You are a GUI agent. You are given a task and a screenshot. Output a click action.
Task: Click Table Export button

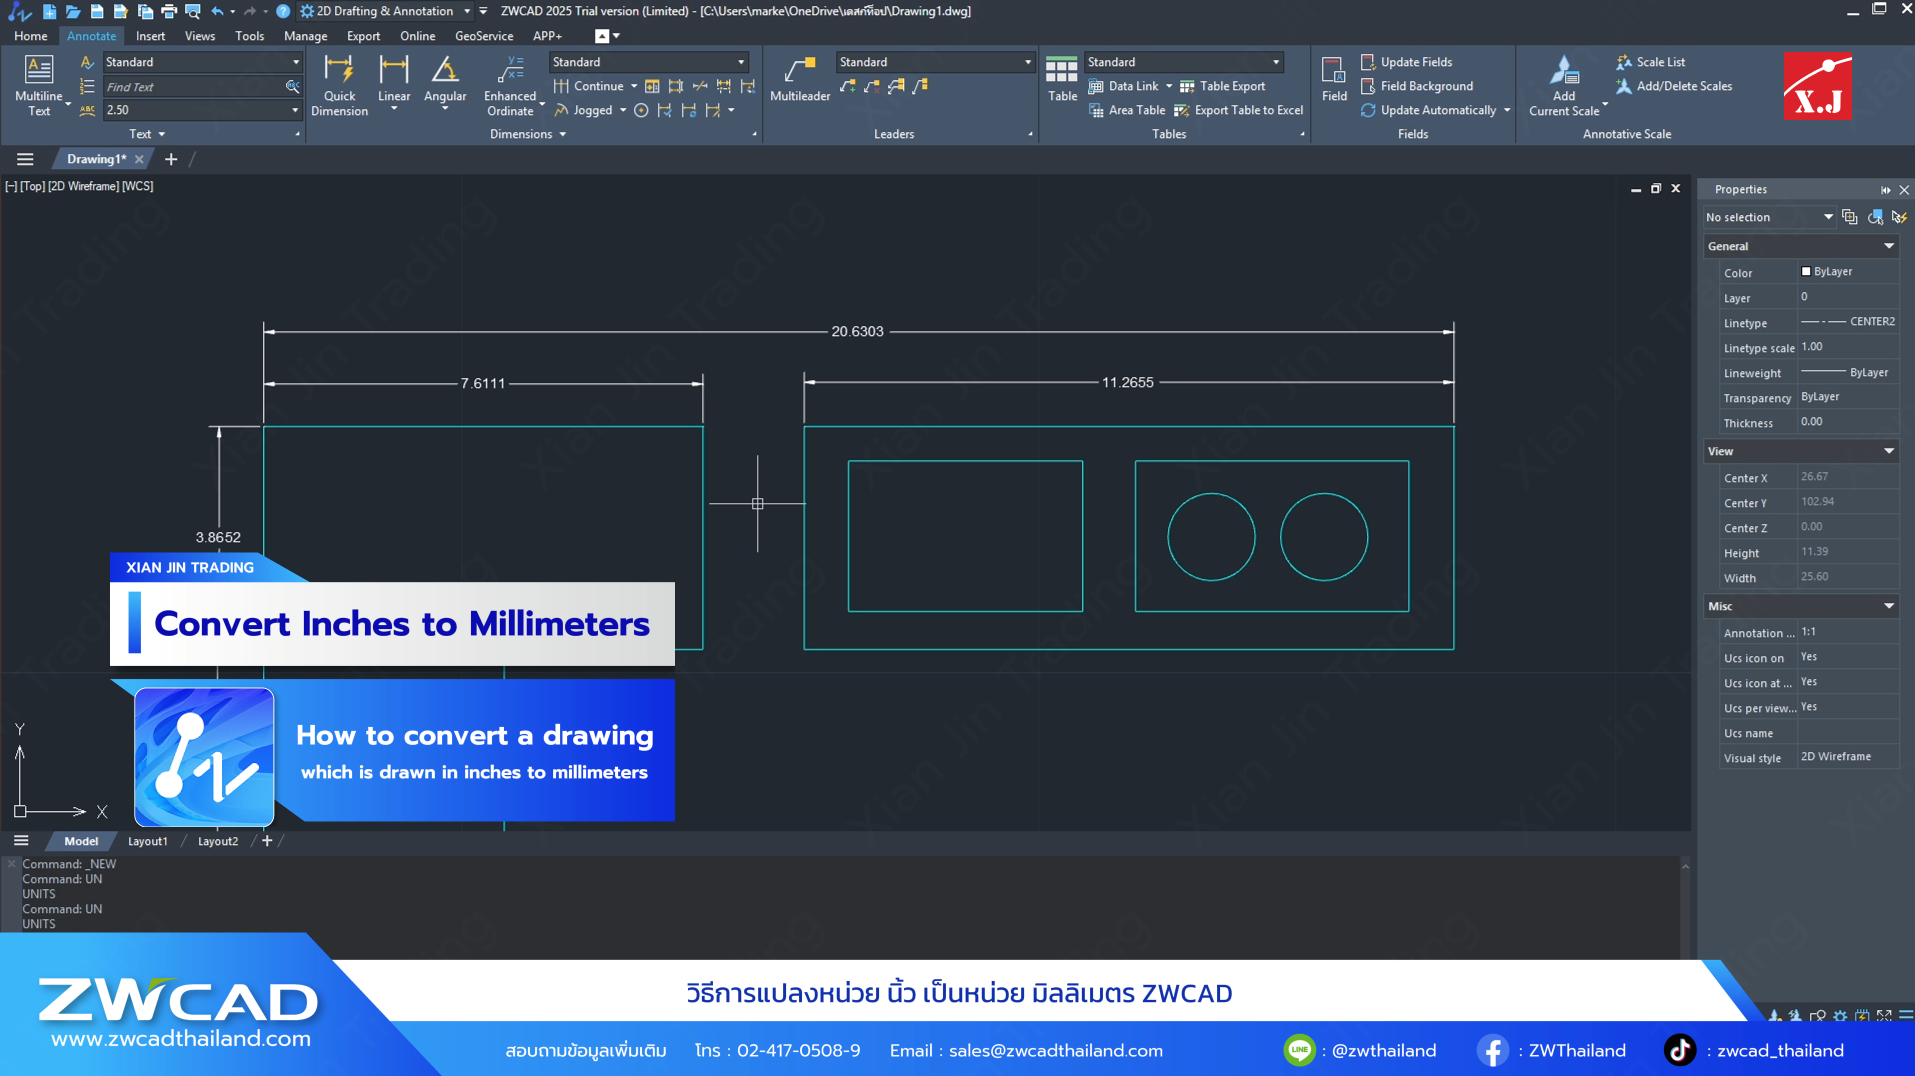tap(1222, 86)
